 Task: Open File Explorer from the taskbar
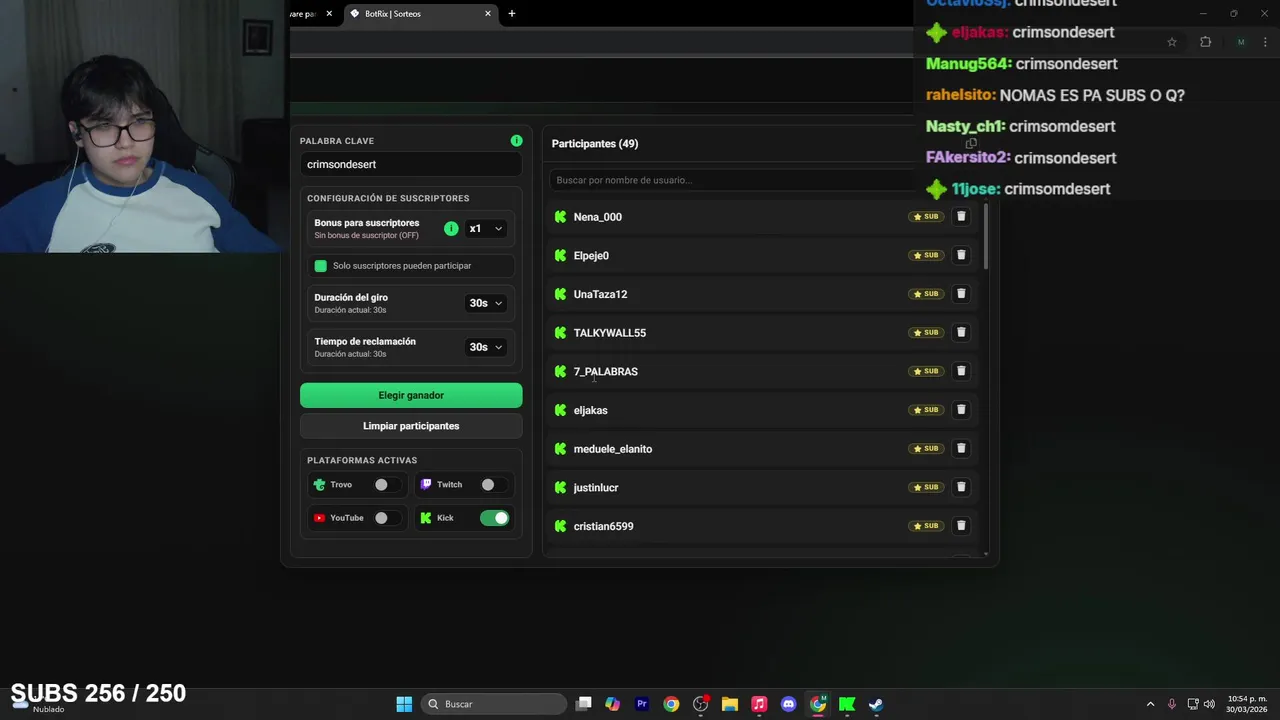[730, 704]
